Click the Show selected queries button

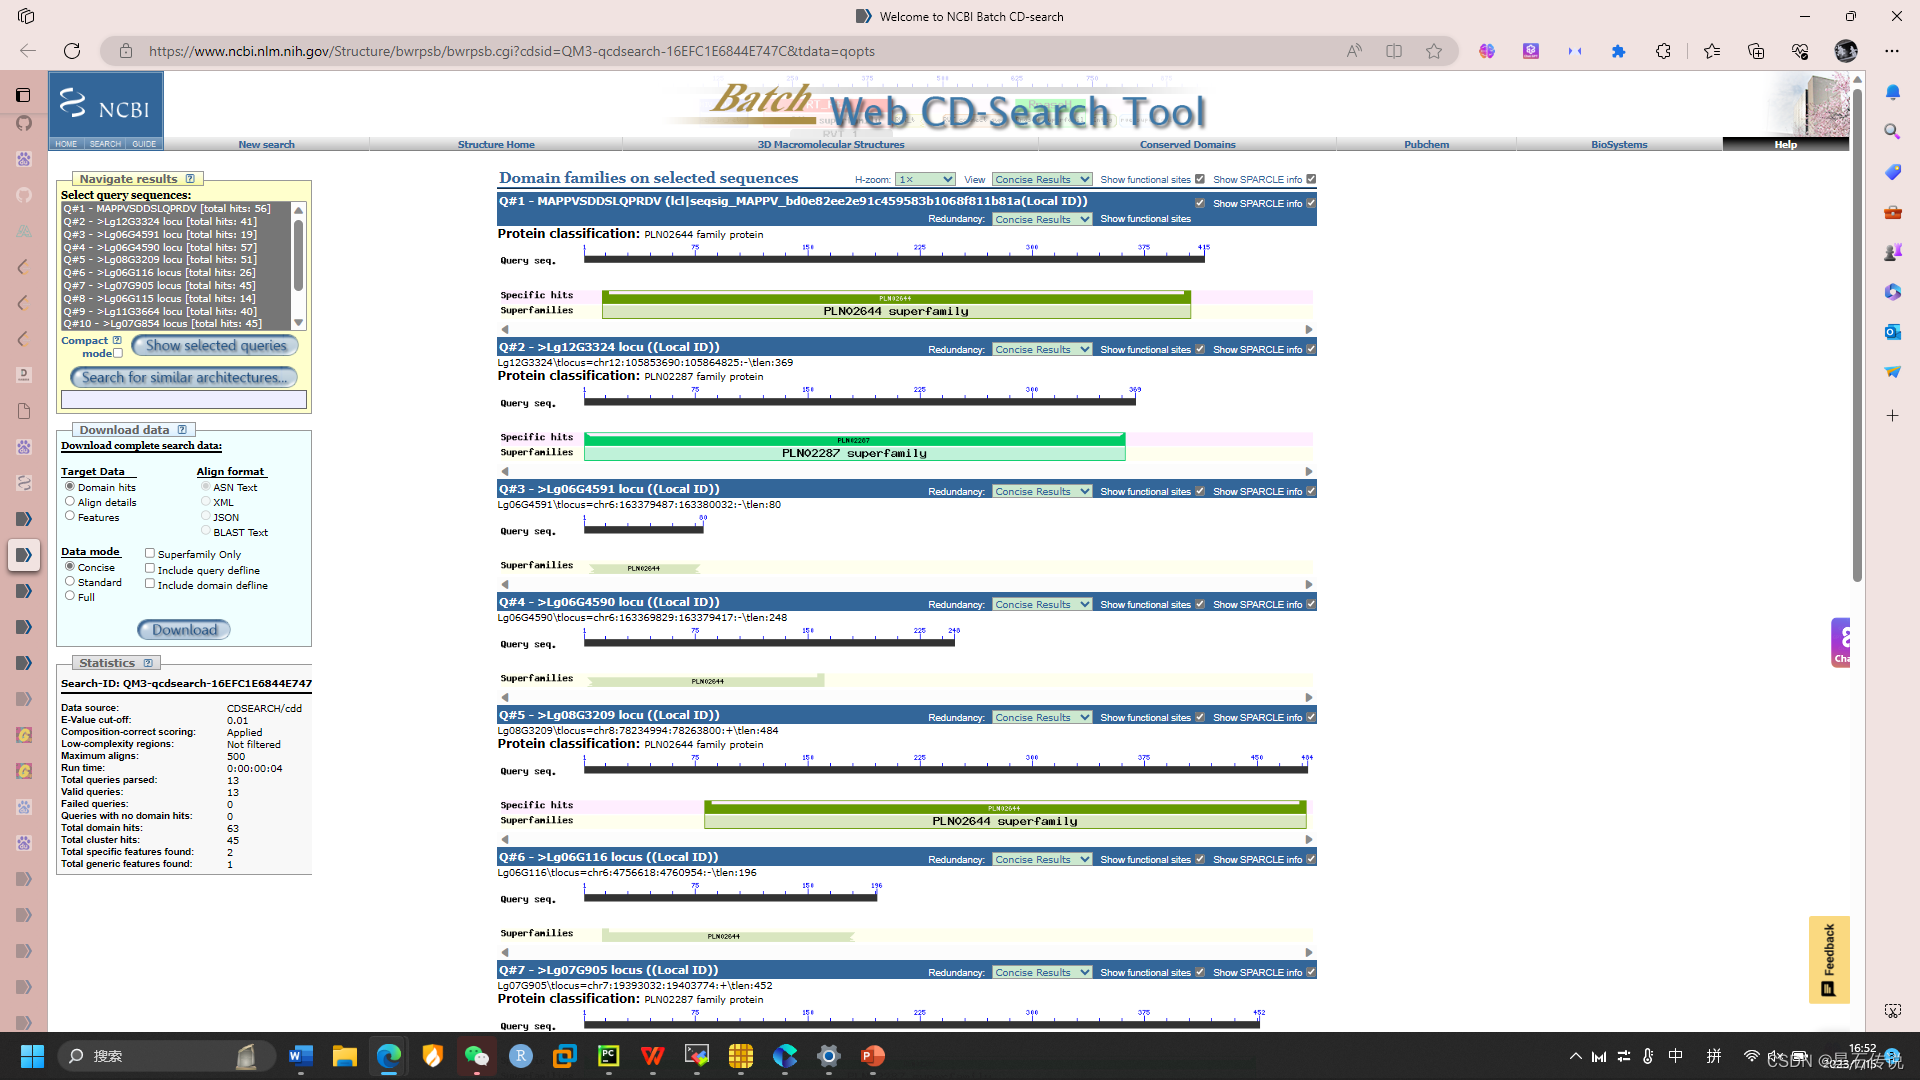215,346
